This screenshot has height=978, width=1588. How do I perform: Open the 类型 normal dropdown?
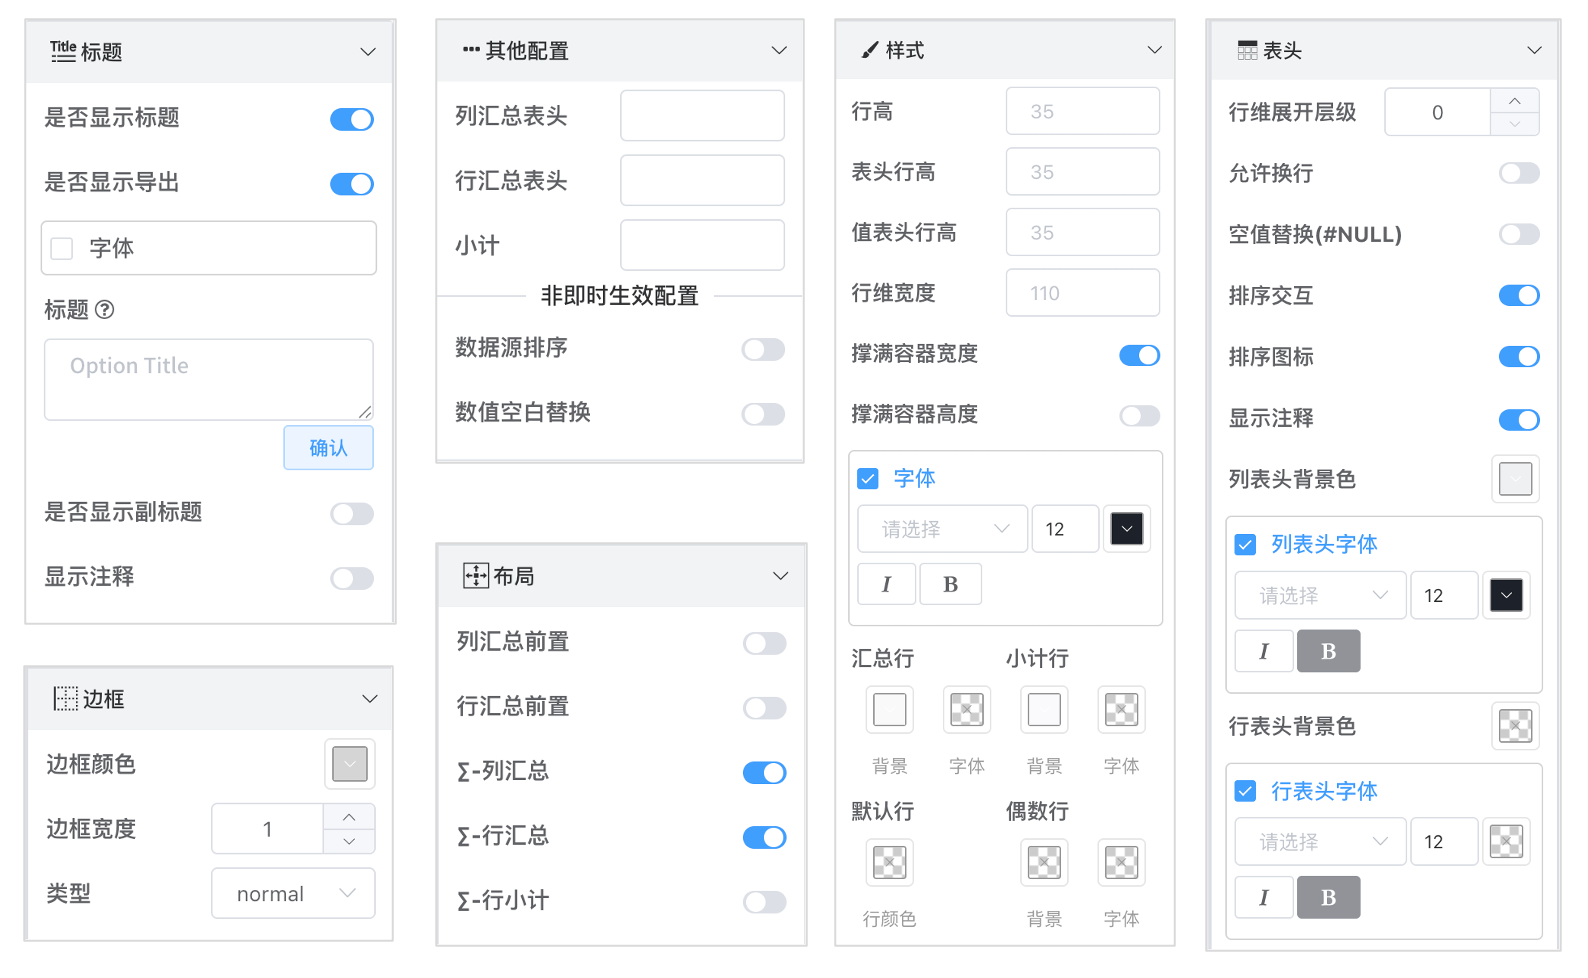(x=293, y=894)
